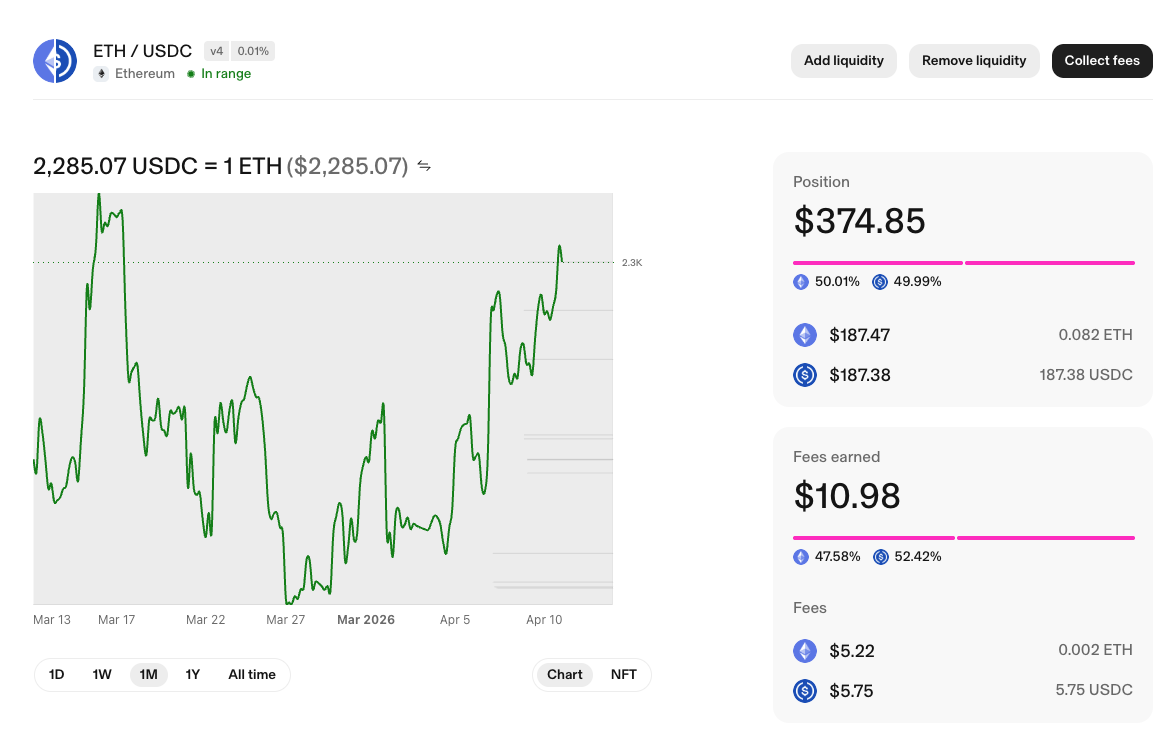Click the ETH icon beside $187.47 position
1173x732 pixels.
point(805,335)
